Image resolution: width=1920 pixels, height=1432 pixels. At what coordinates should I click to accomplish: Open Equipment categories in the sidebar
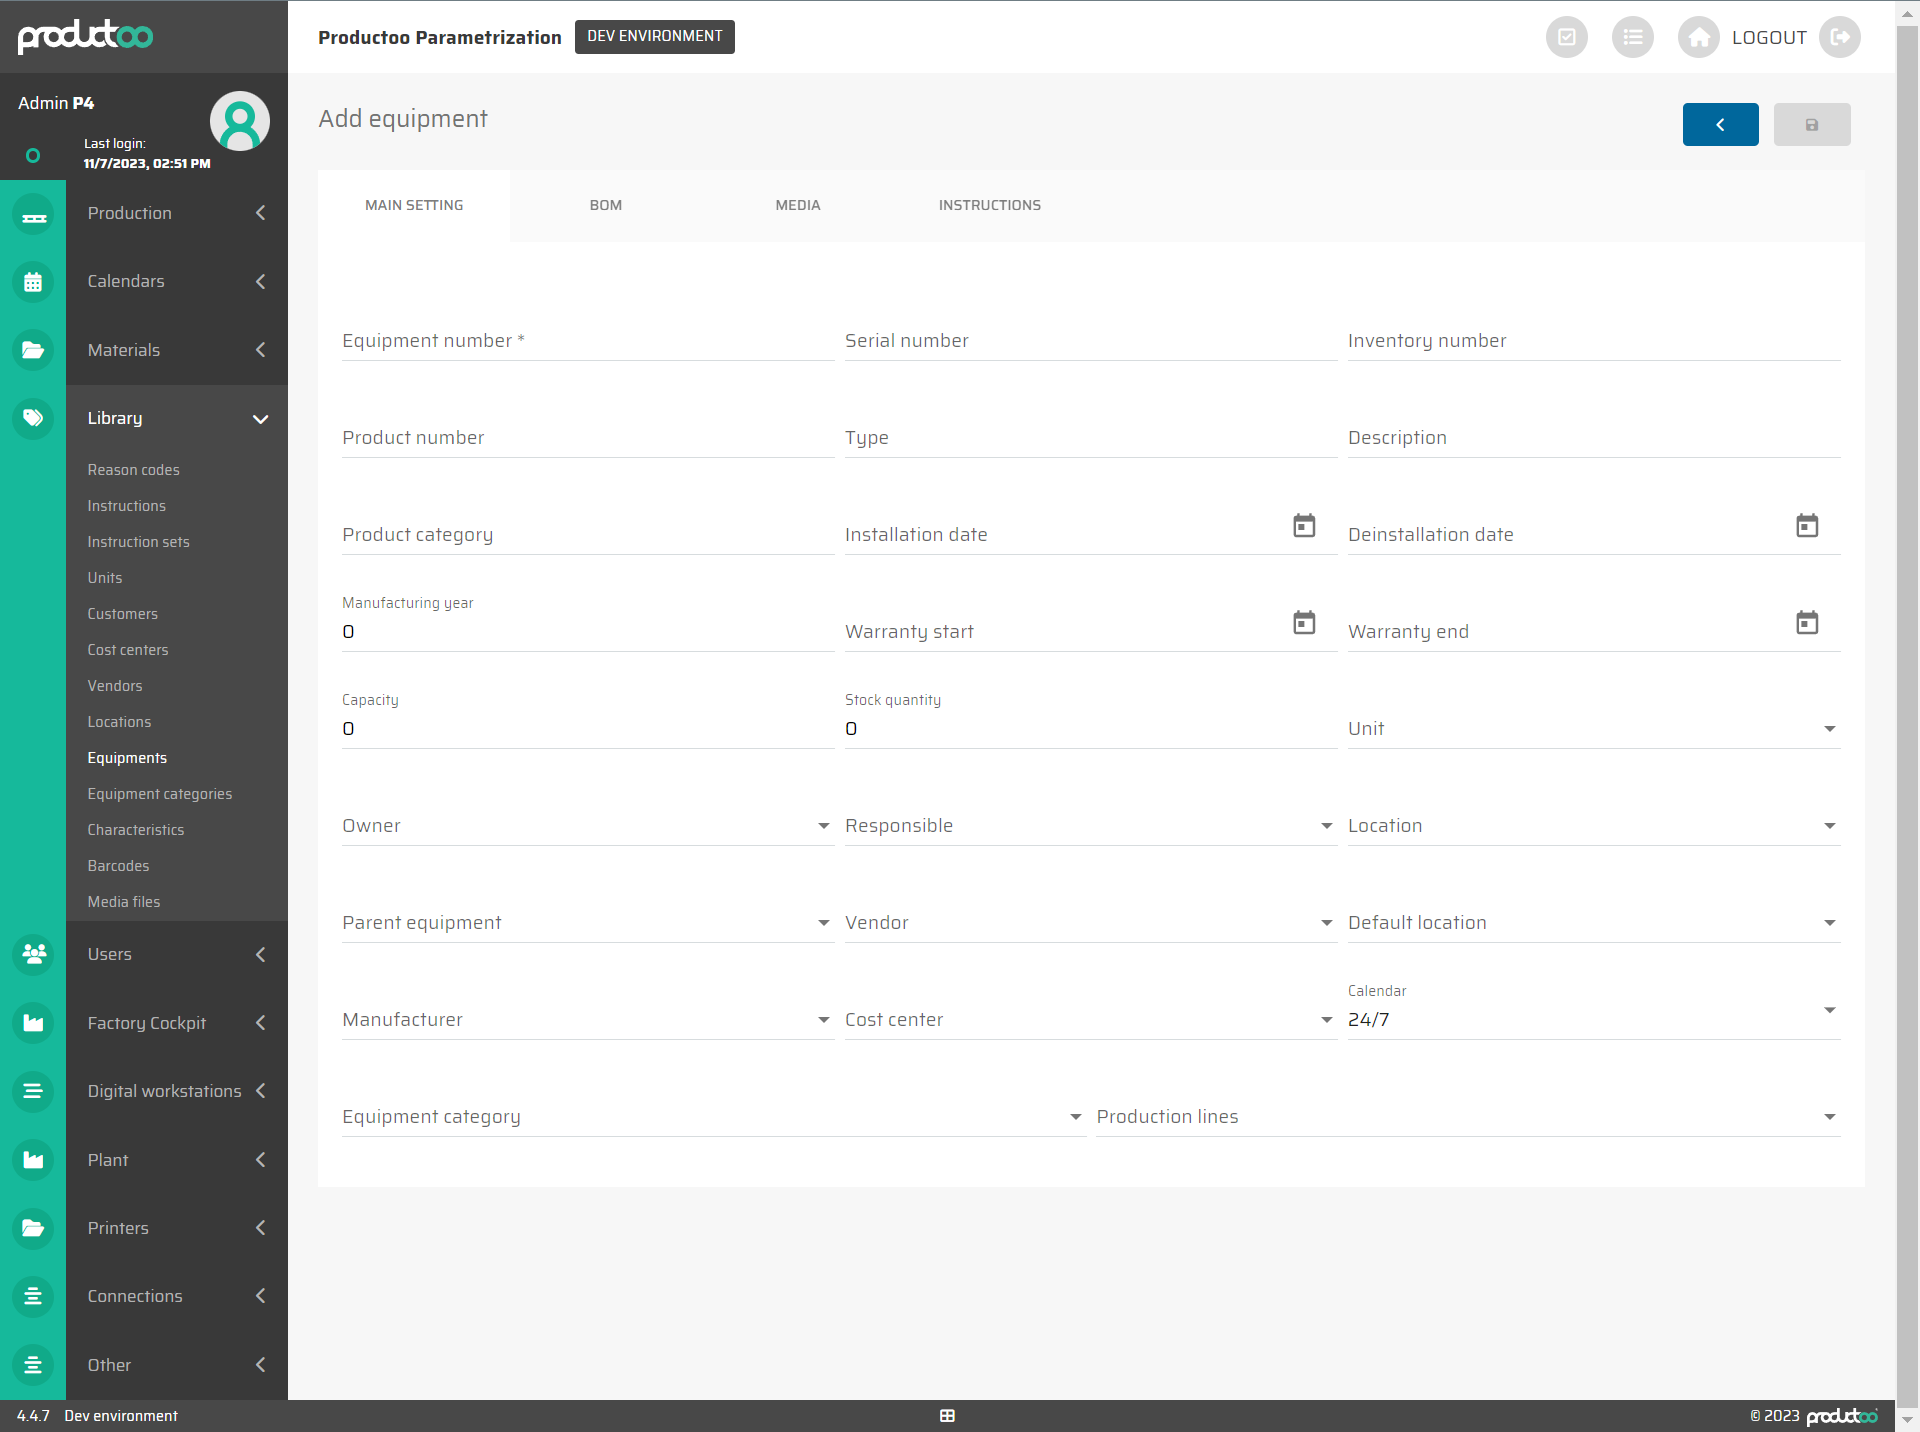click(159, 794)
